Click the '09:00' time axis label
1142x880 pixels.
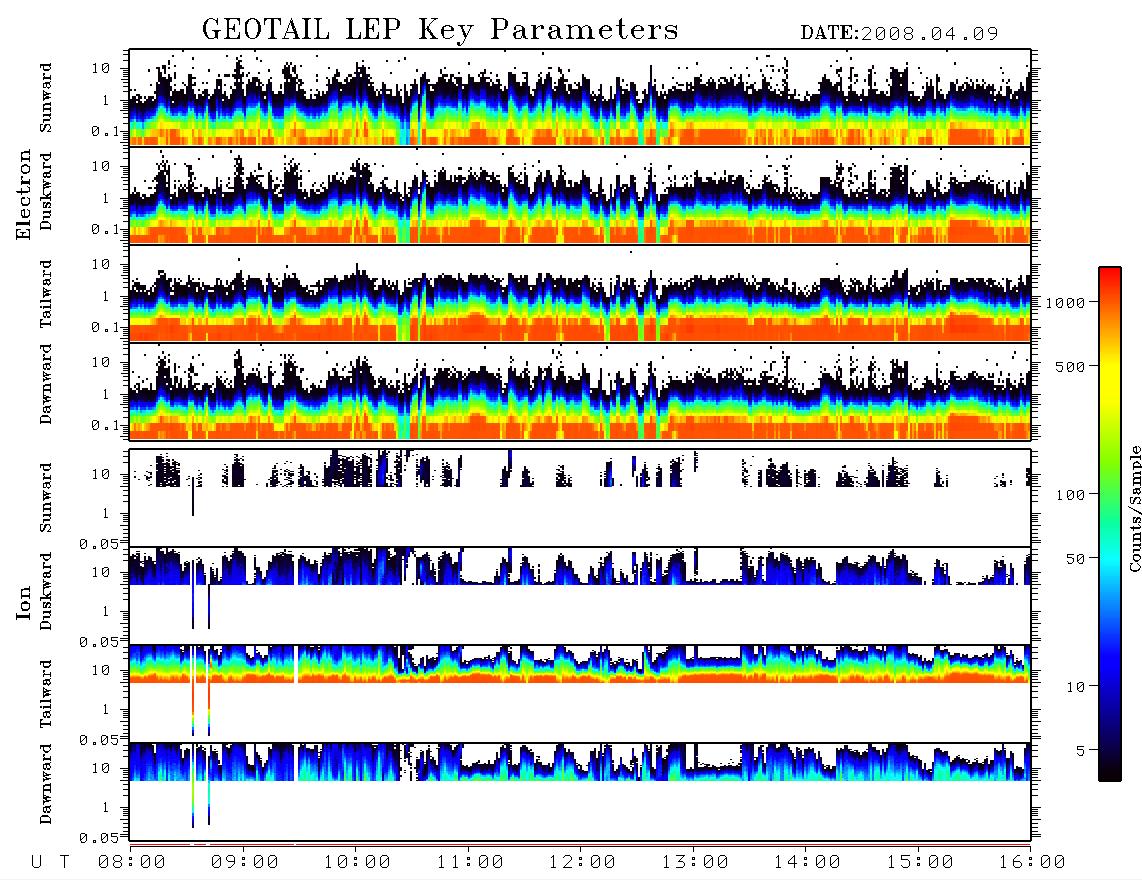pos(245,862)
